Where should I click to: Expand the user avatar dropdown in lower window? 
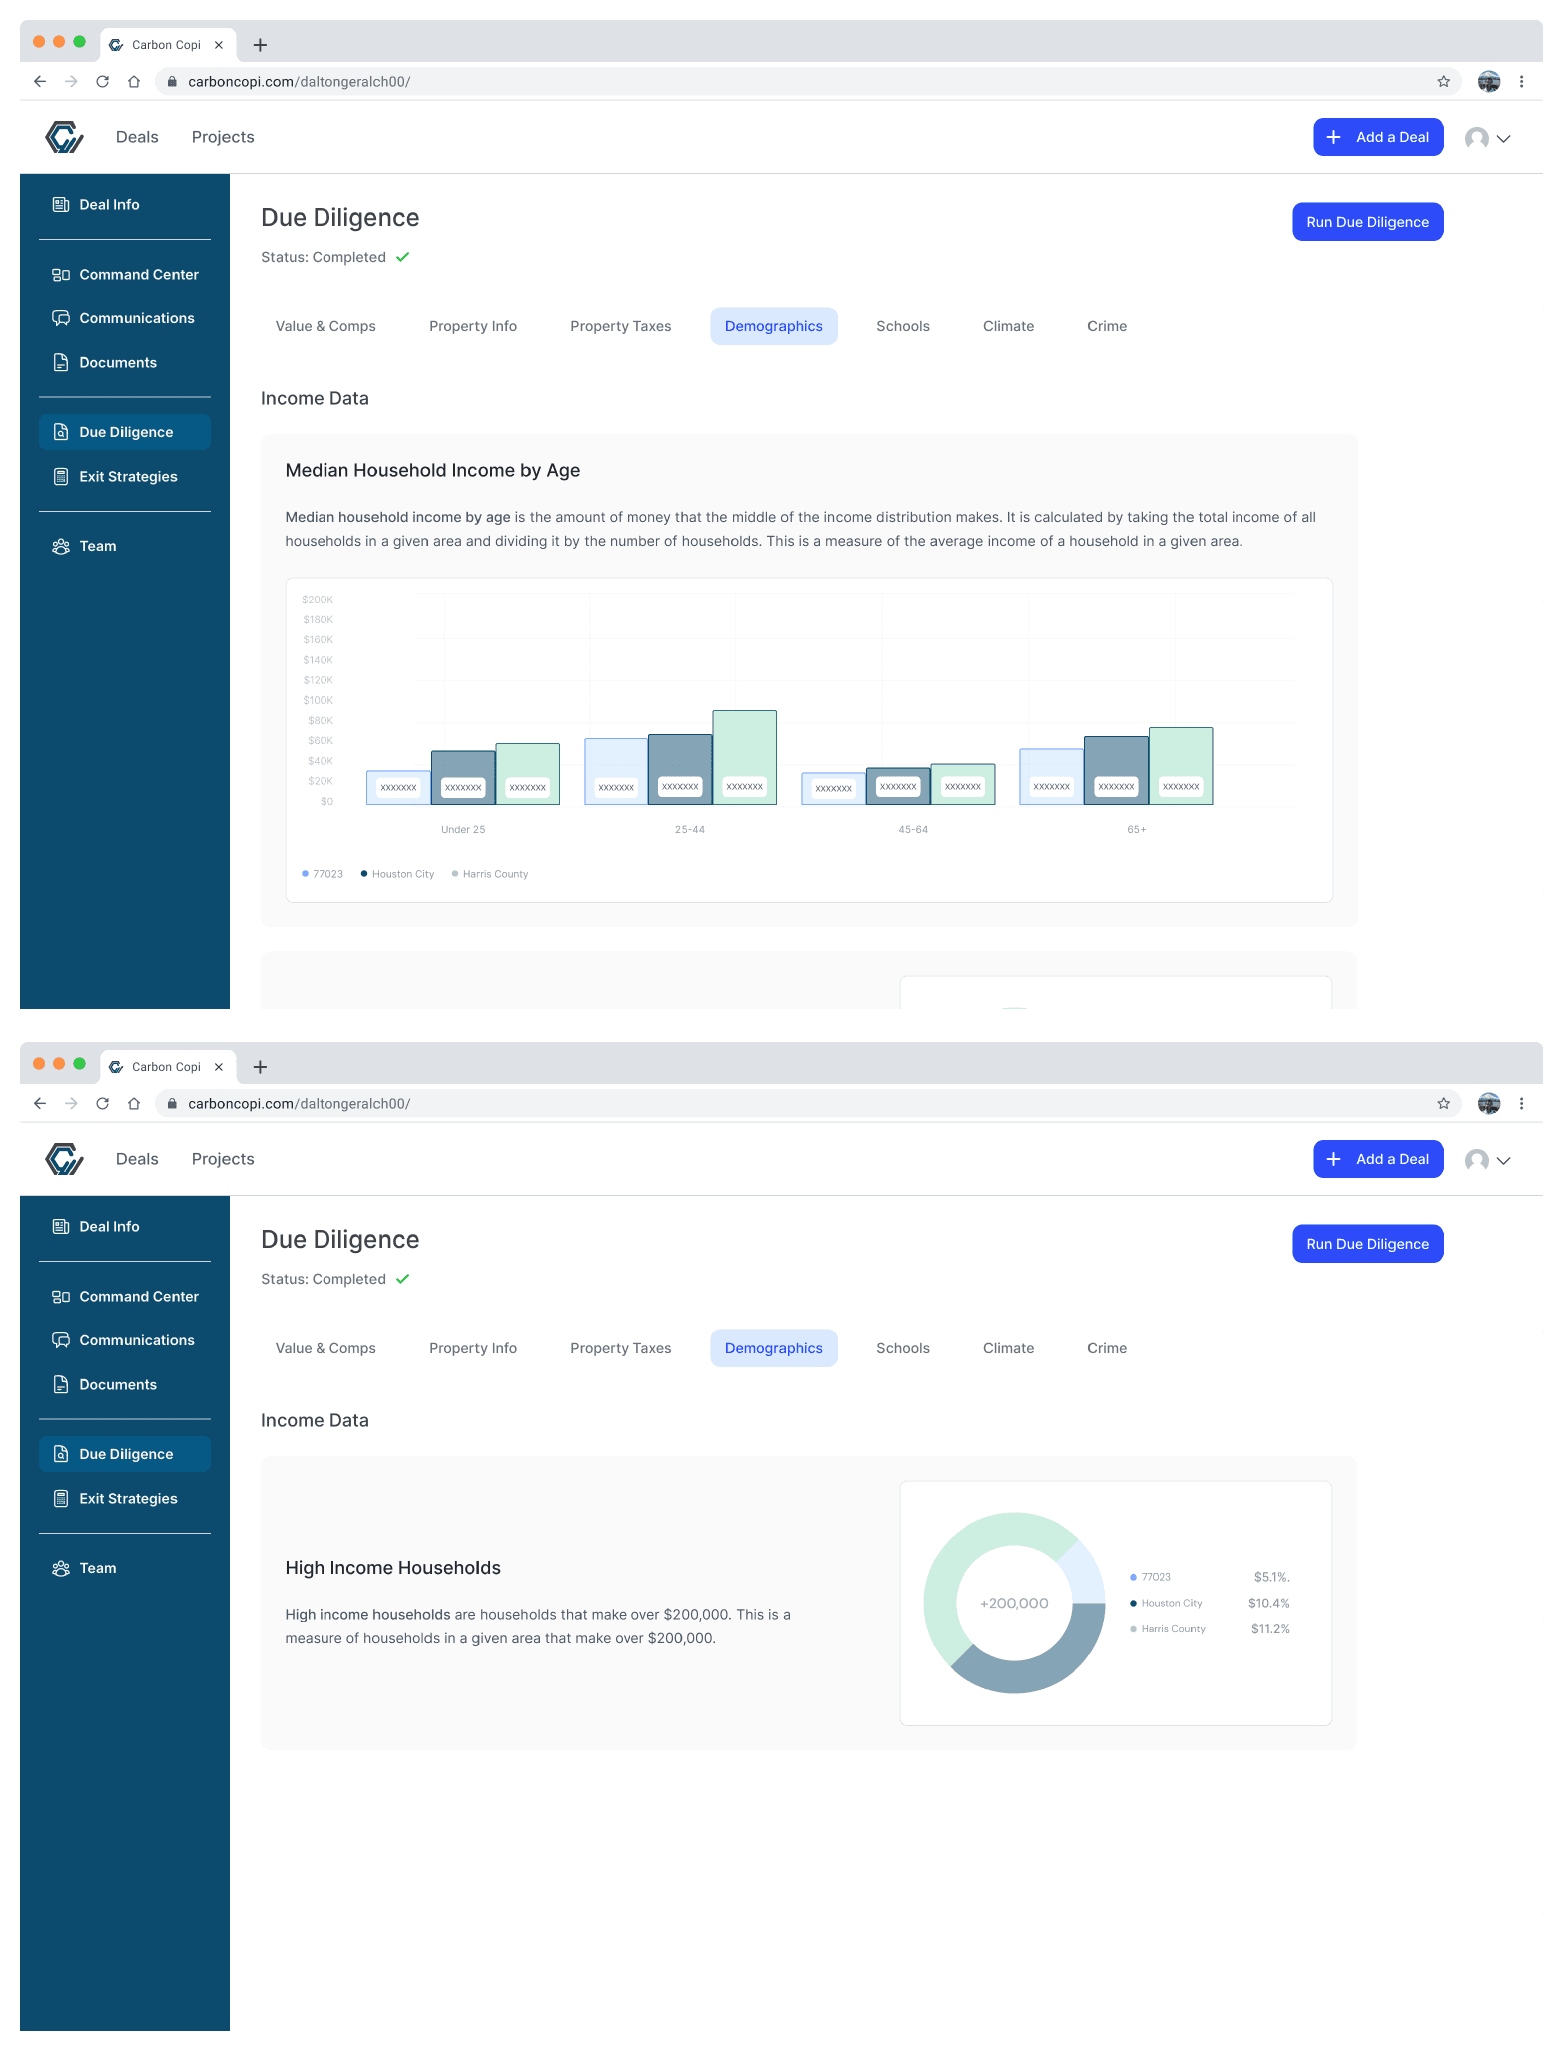point(1488,1160)
